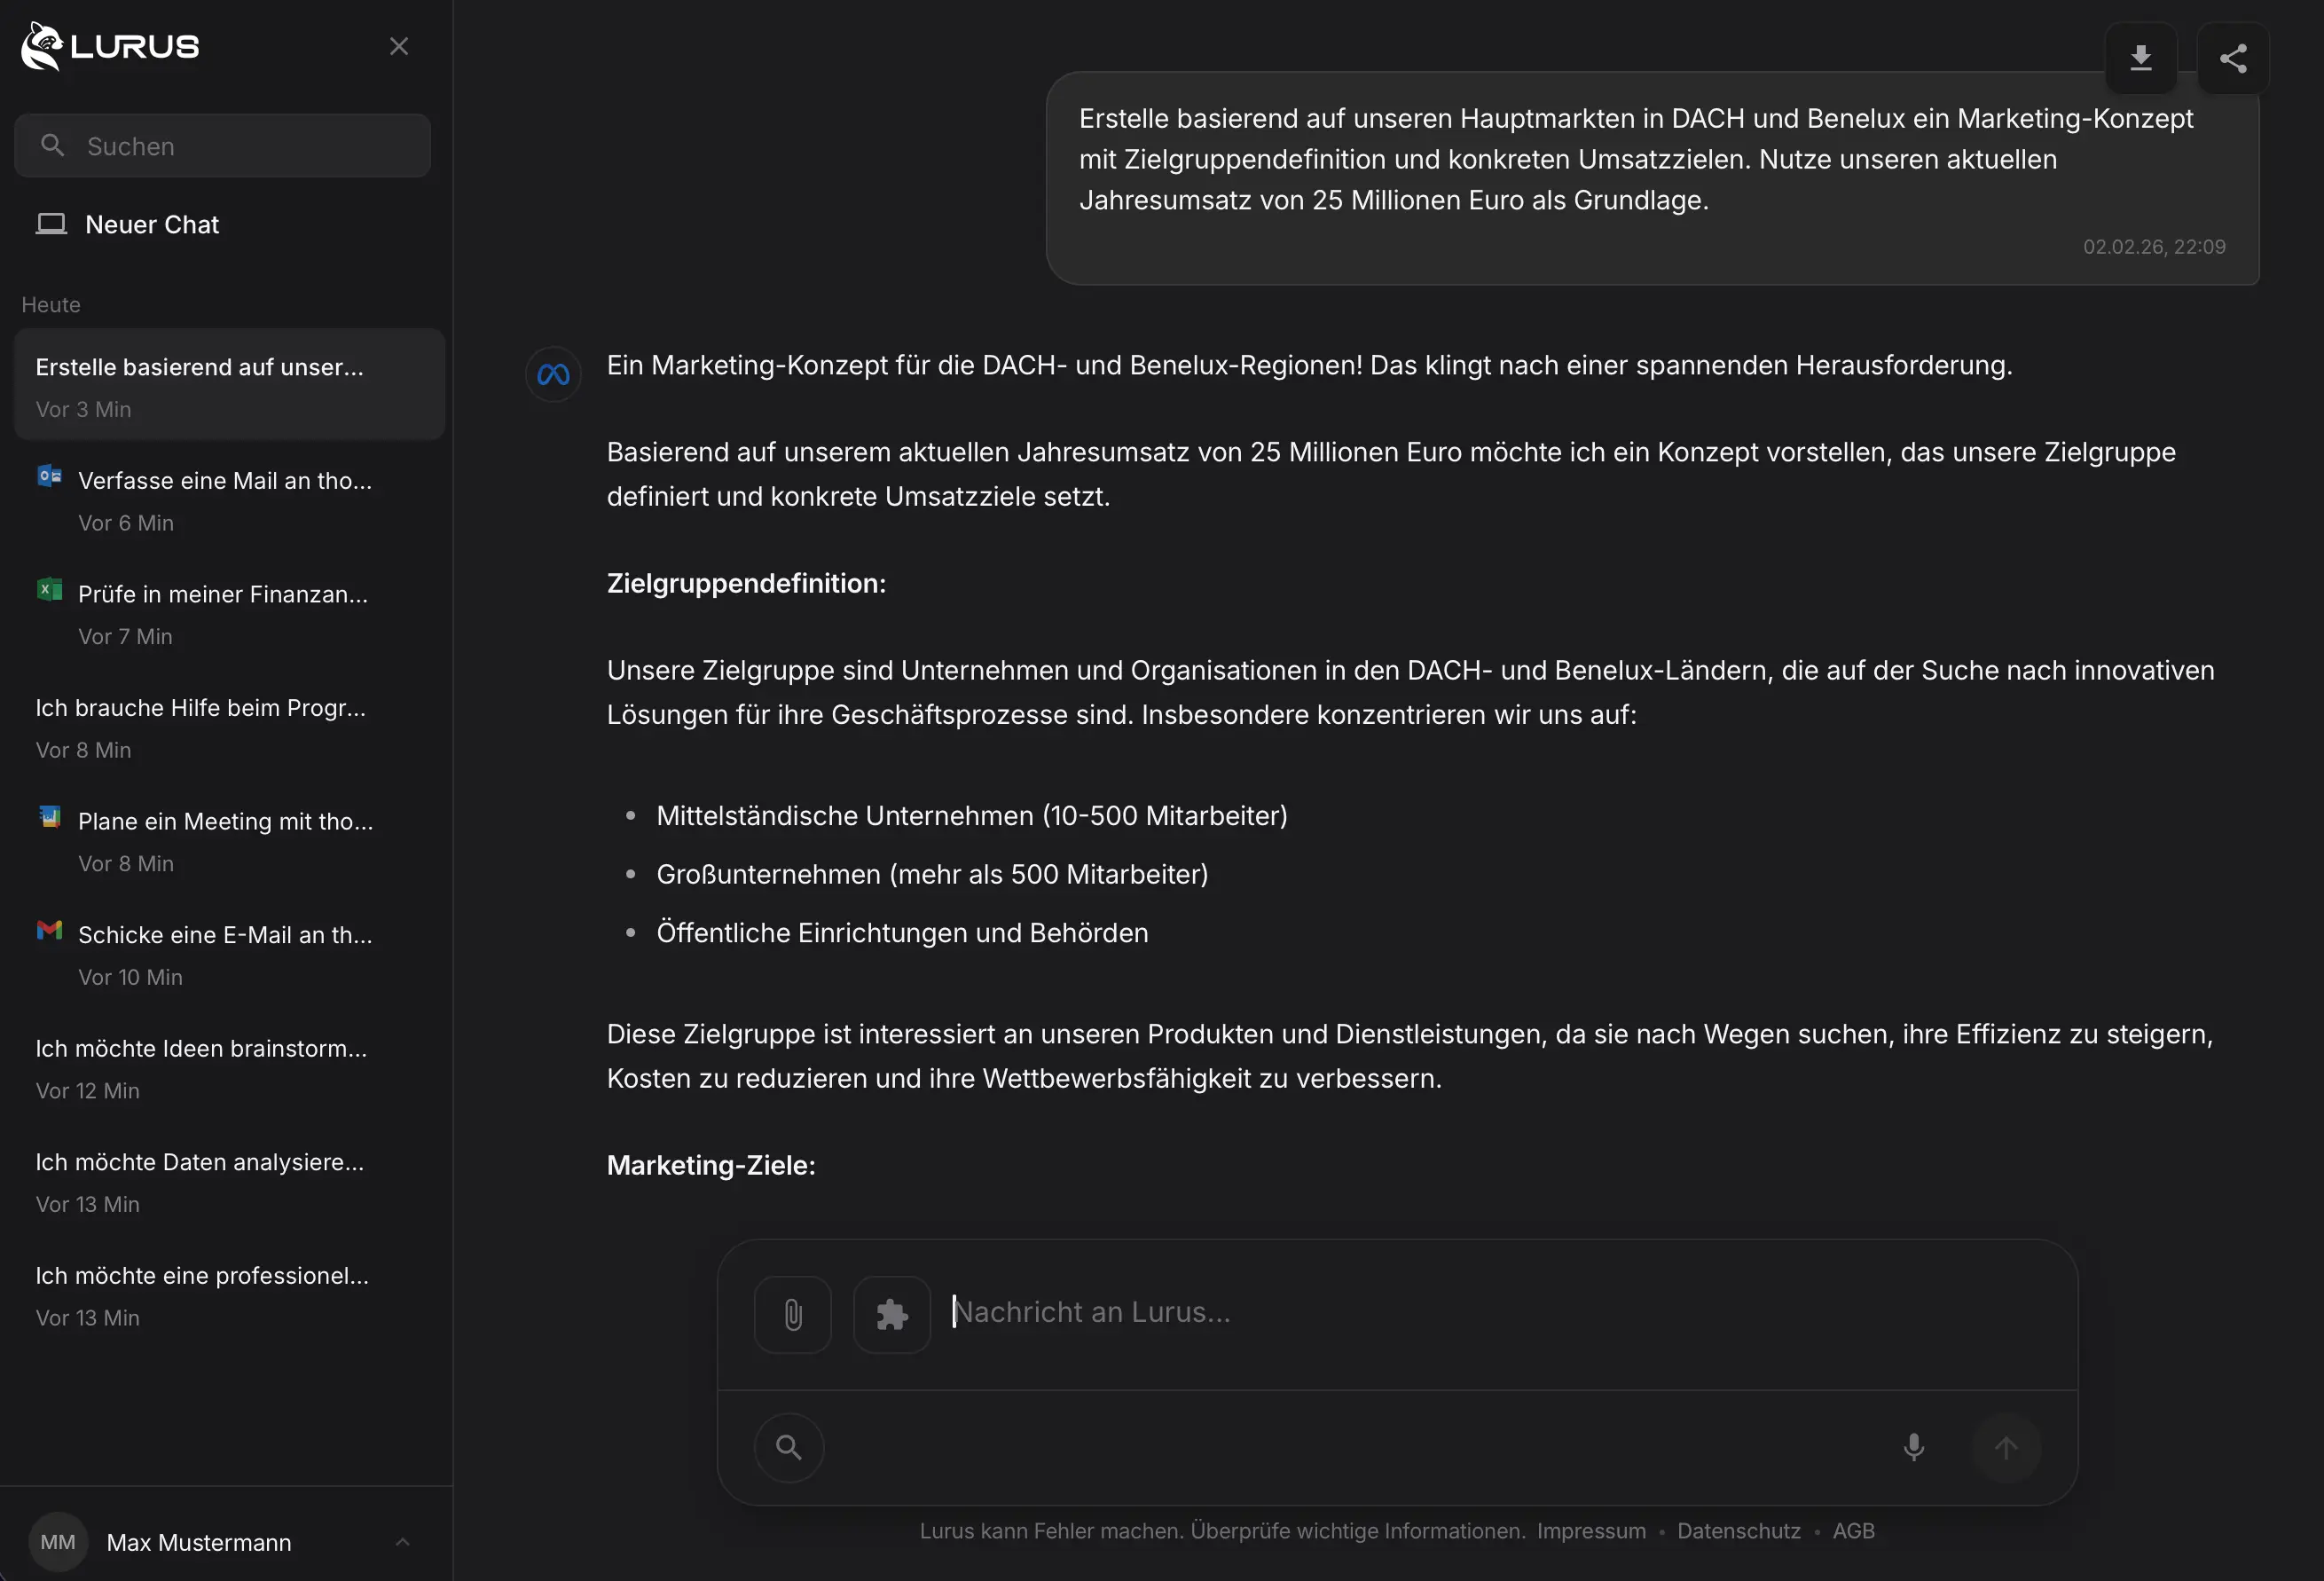The width and height of the screenshot is (2324, 1581).
Task: Click the paperclip attachment icon
Action: tap(792, 1314)
